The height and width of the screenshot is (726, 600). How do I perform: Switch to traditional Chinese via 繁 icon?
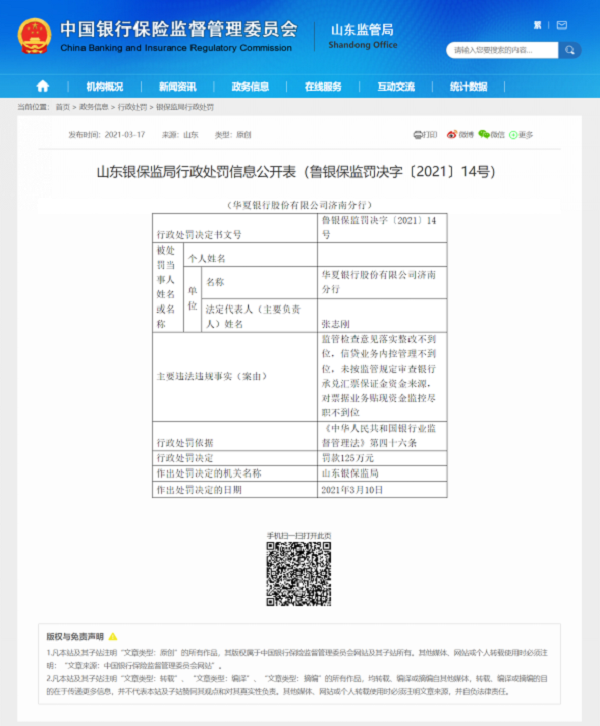[538, 25]
